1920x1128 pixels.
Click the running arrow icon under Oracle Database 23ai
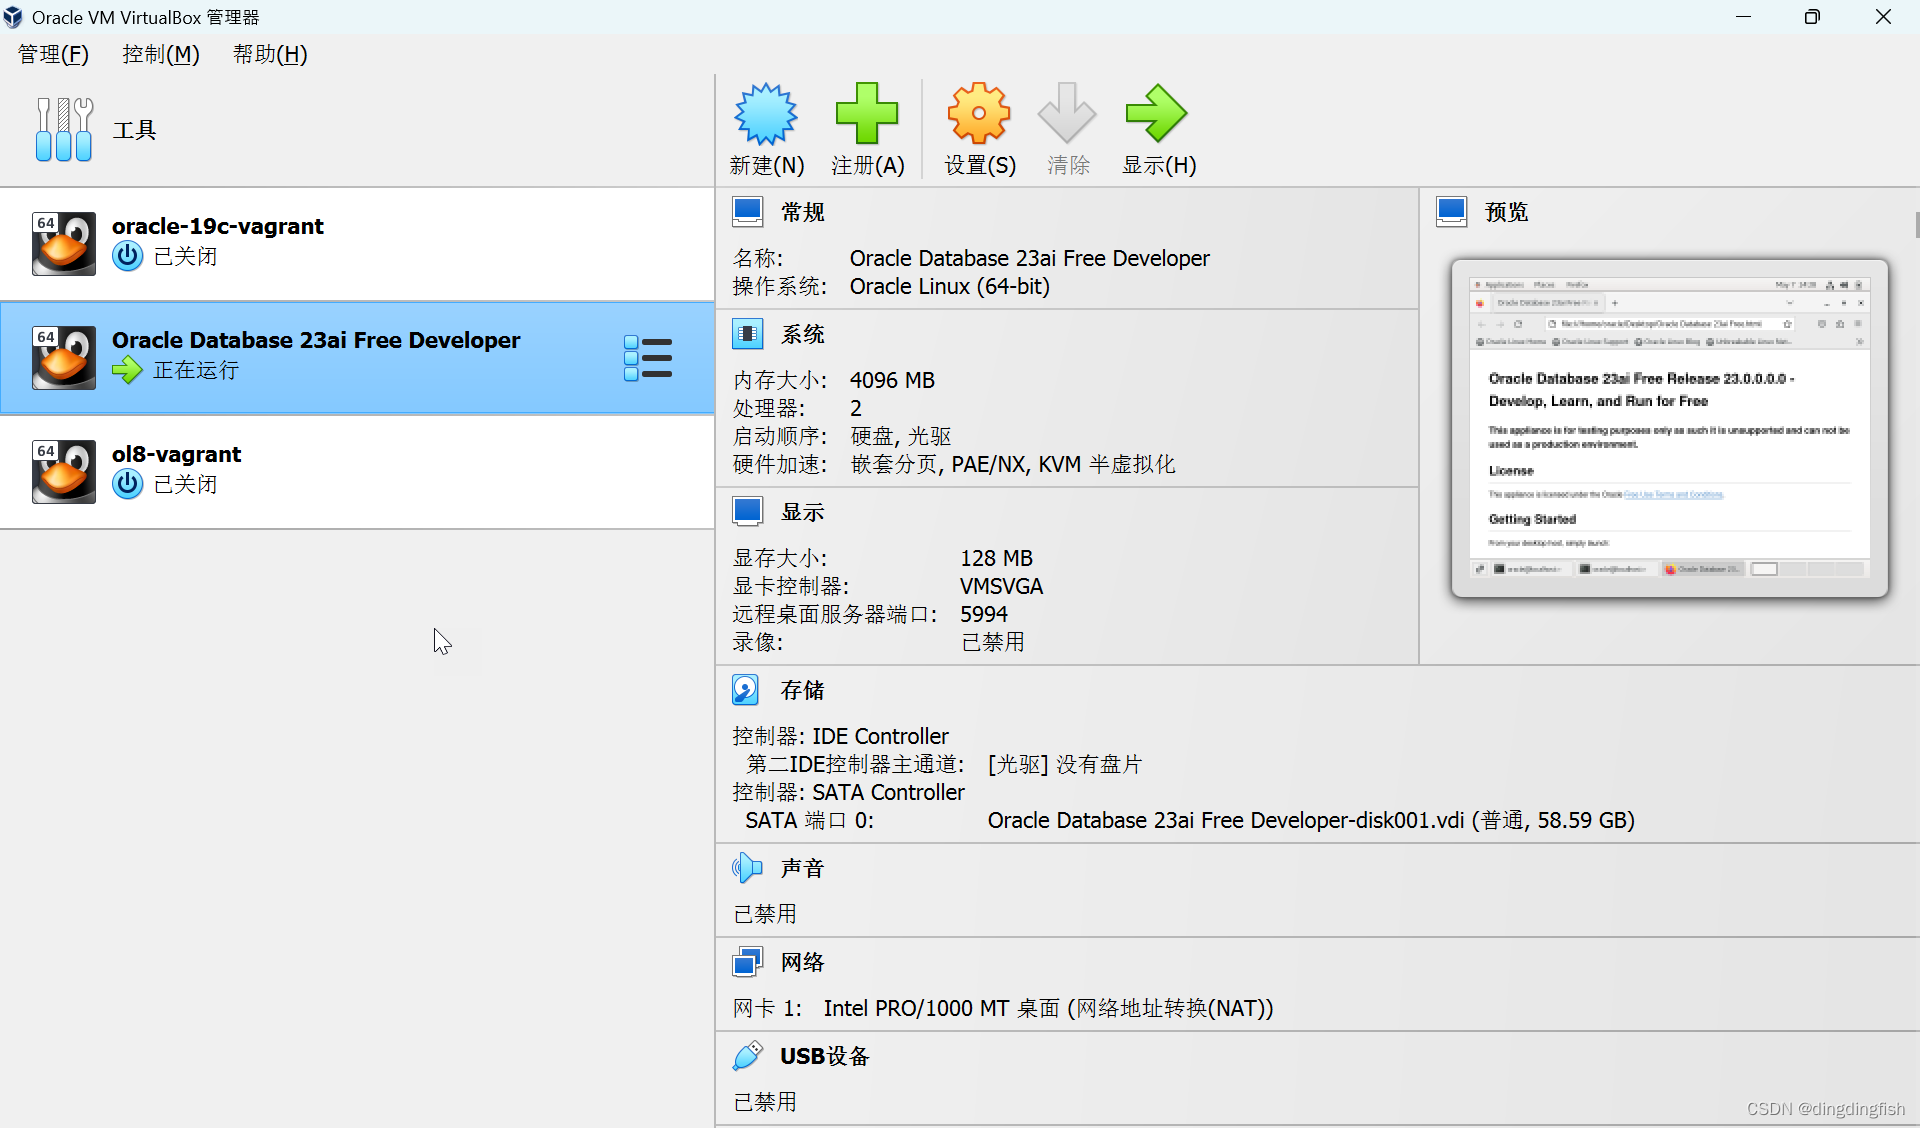(127, 370)
